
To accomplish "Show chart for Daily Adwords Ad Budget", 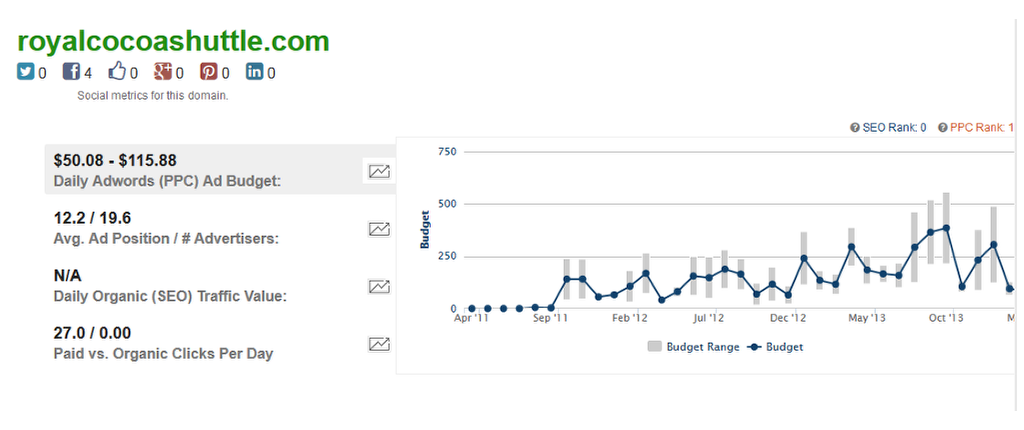I will point(379,171).
